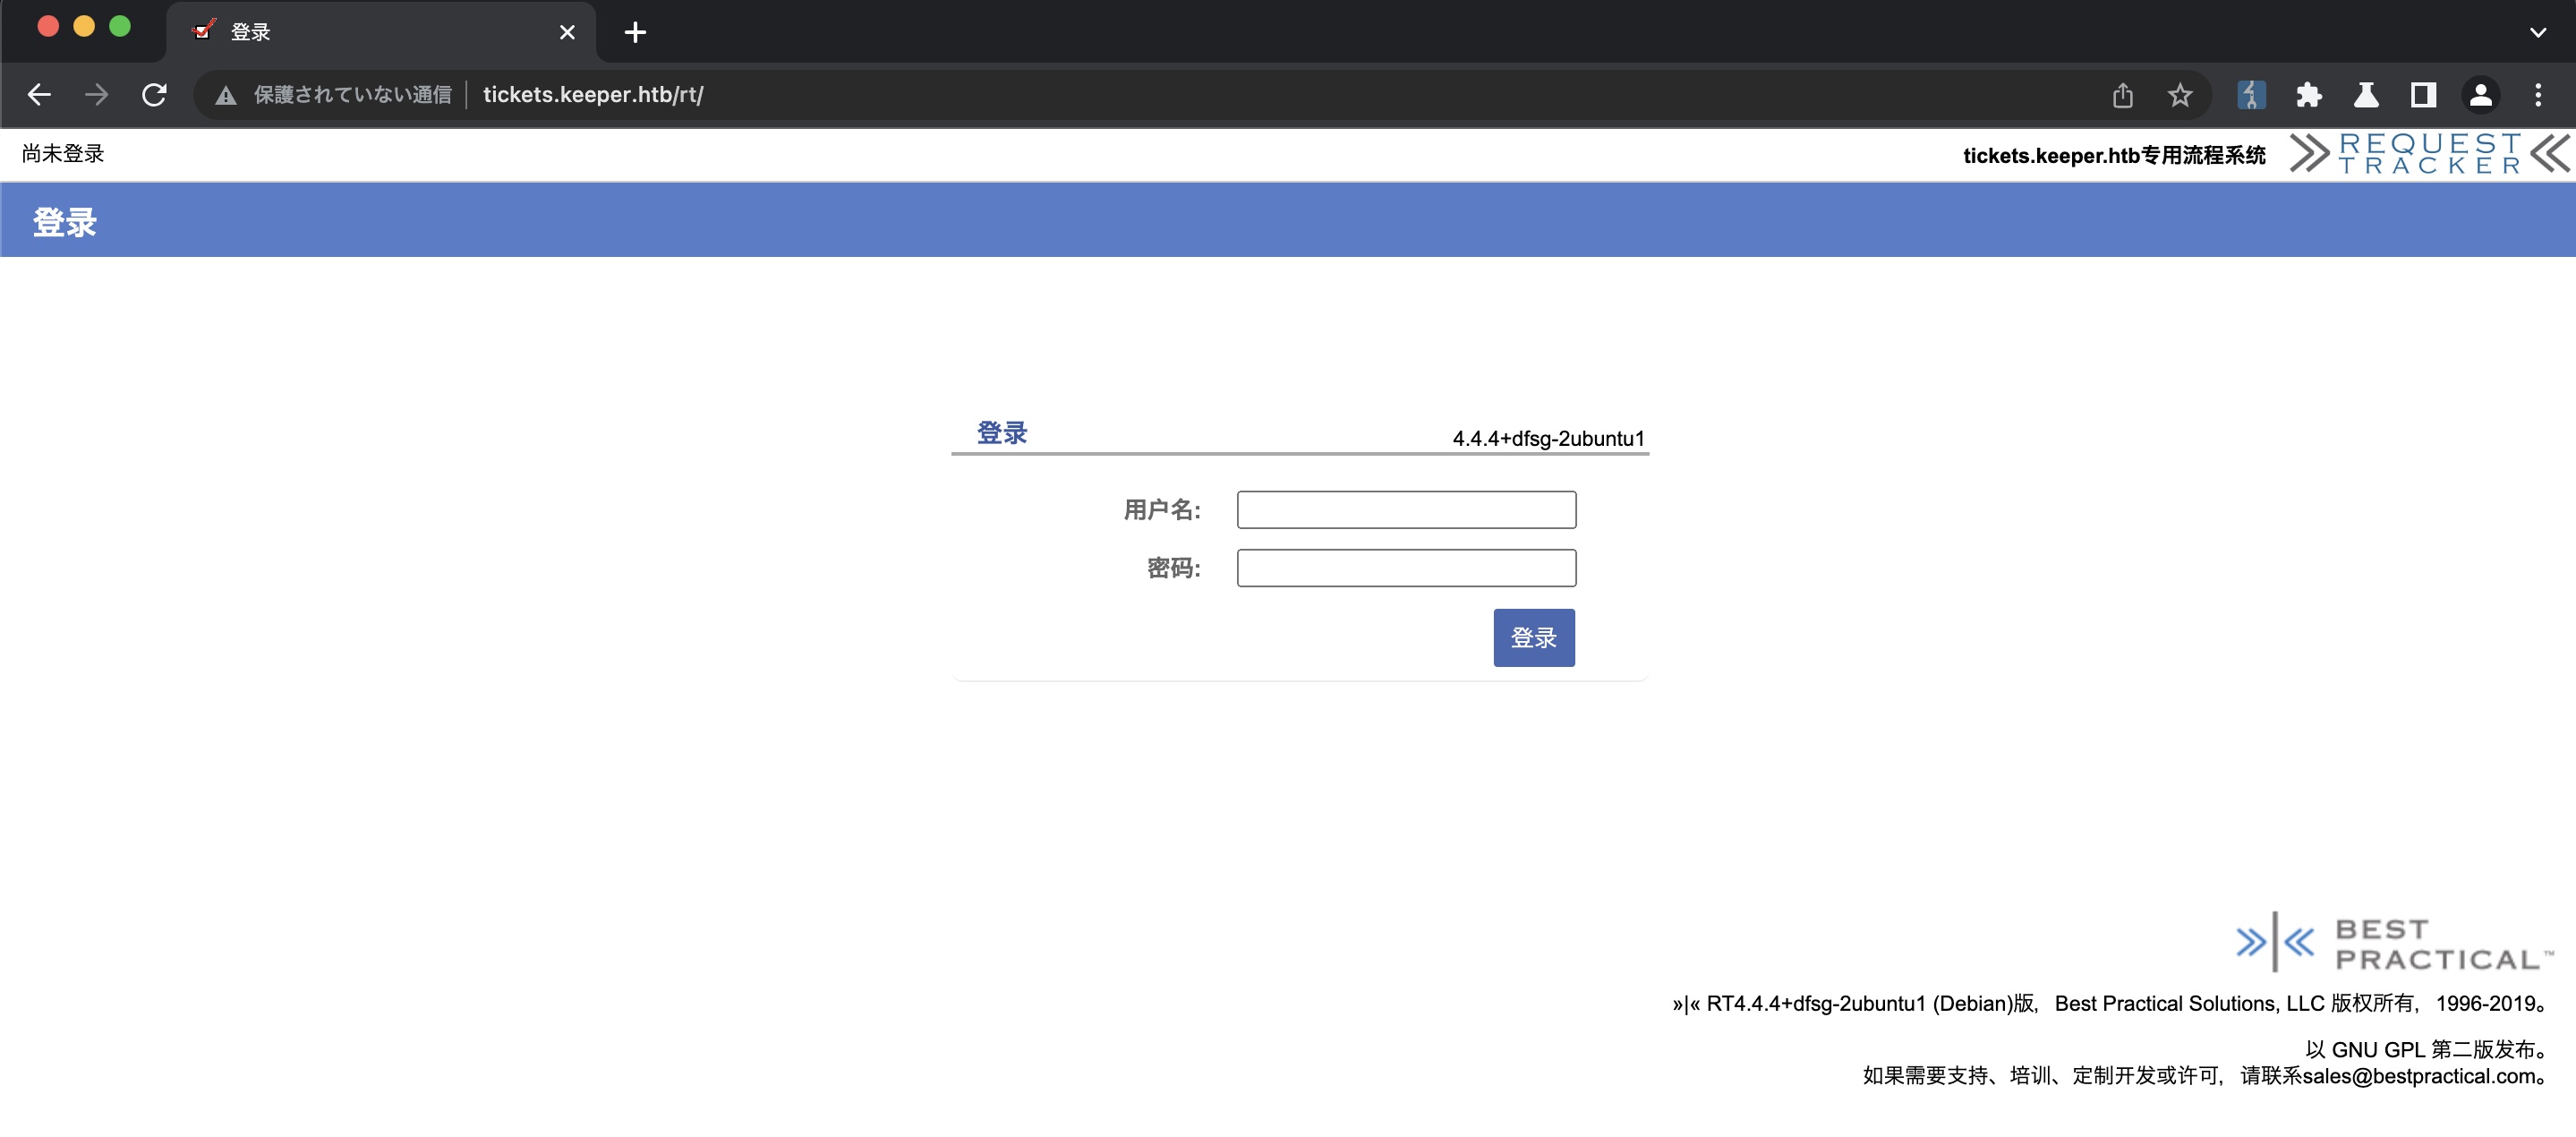Toggle the browser side panel
2576x1137 pixels.
[2422, 95]
